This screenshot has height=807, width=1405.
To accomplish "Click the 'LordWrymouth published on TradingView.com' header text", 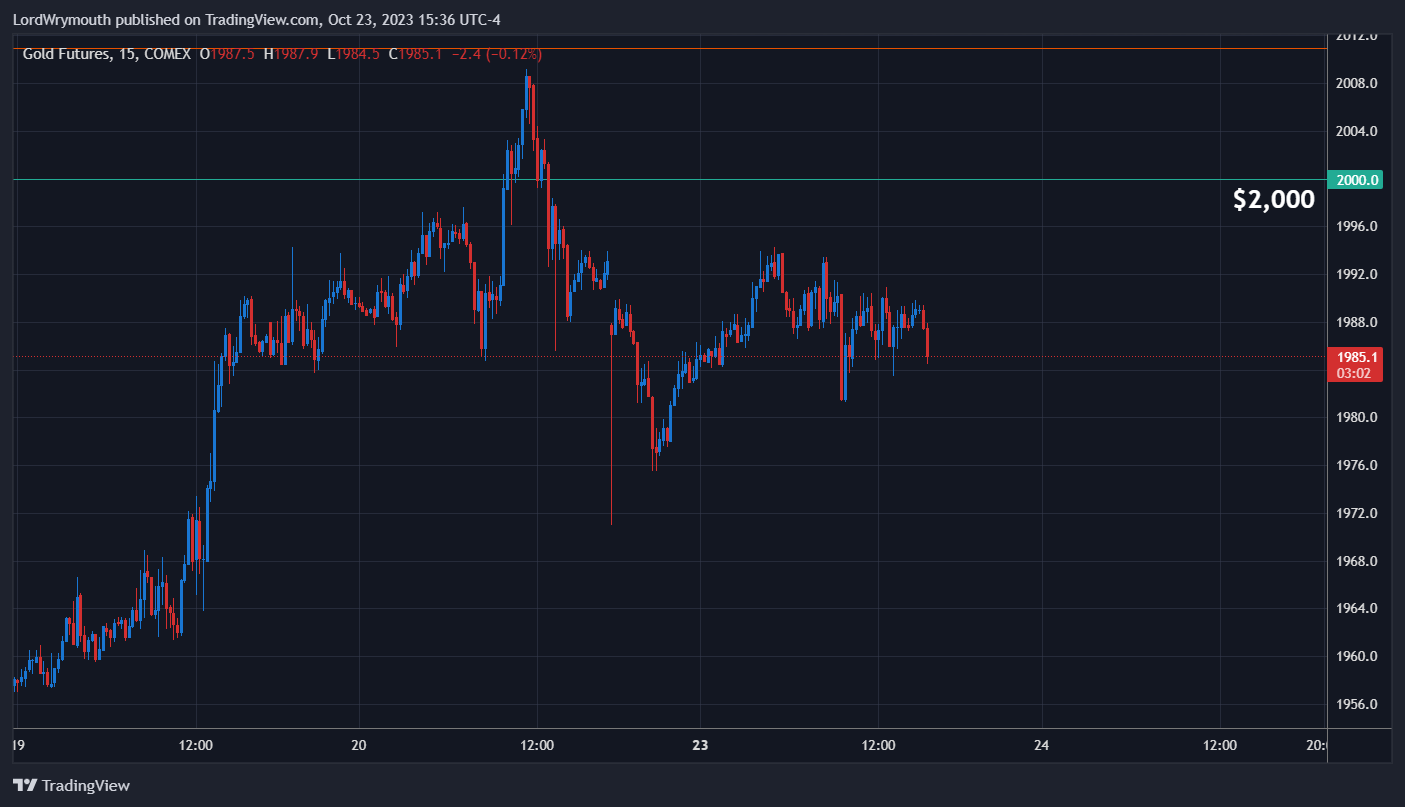I will (x=166, y=20).
